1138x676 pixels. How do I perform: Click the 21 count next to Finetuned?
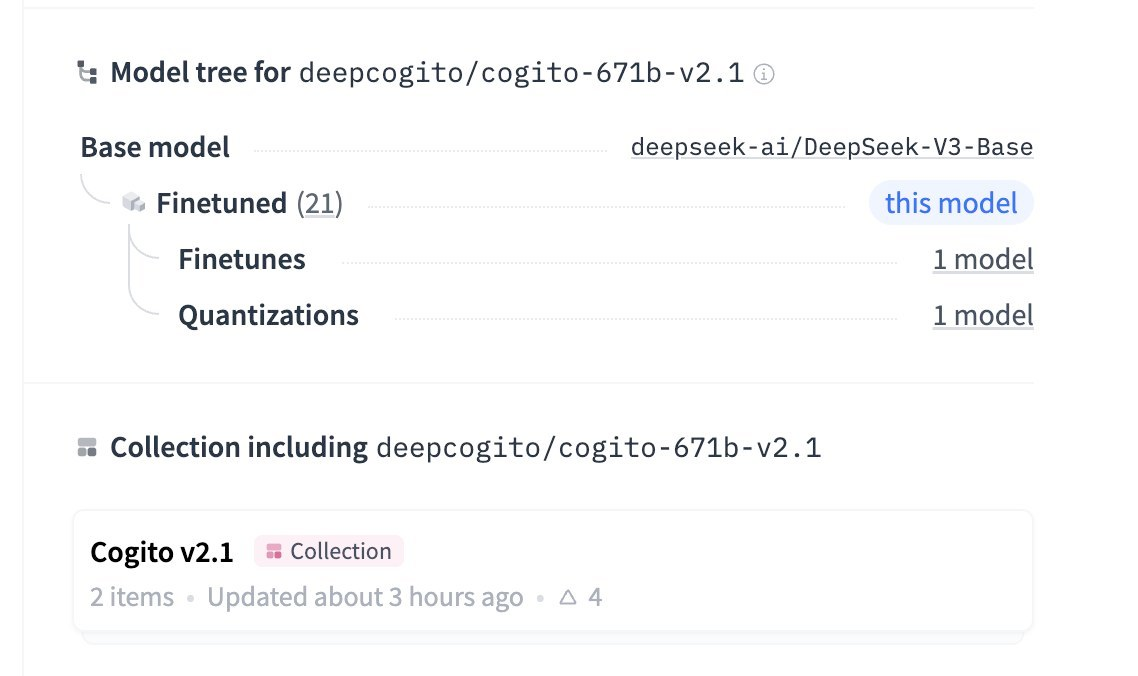[x=319, y=204]
